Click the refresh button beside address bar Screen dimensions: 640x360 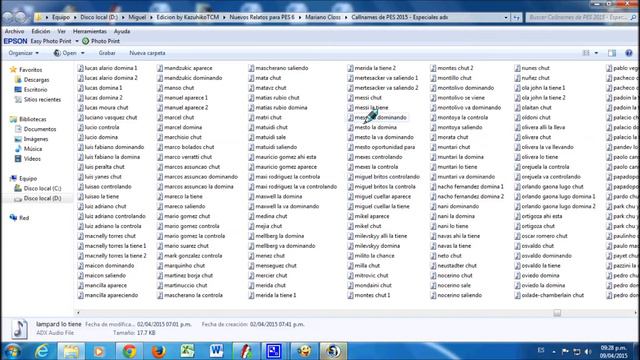517,18
